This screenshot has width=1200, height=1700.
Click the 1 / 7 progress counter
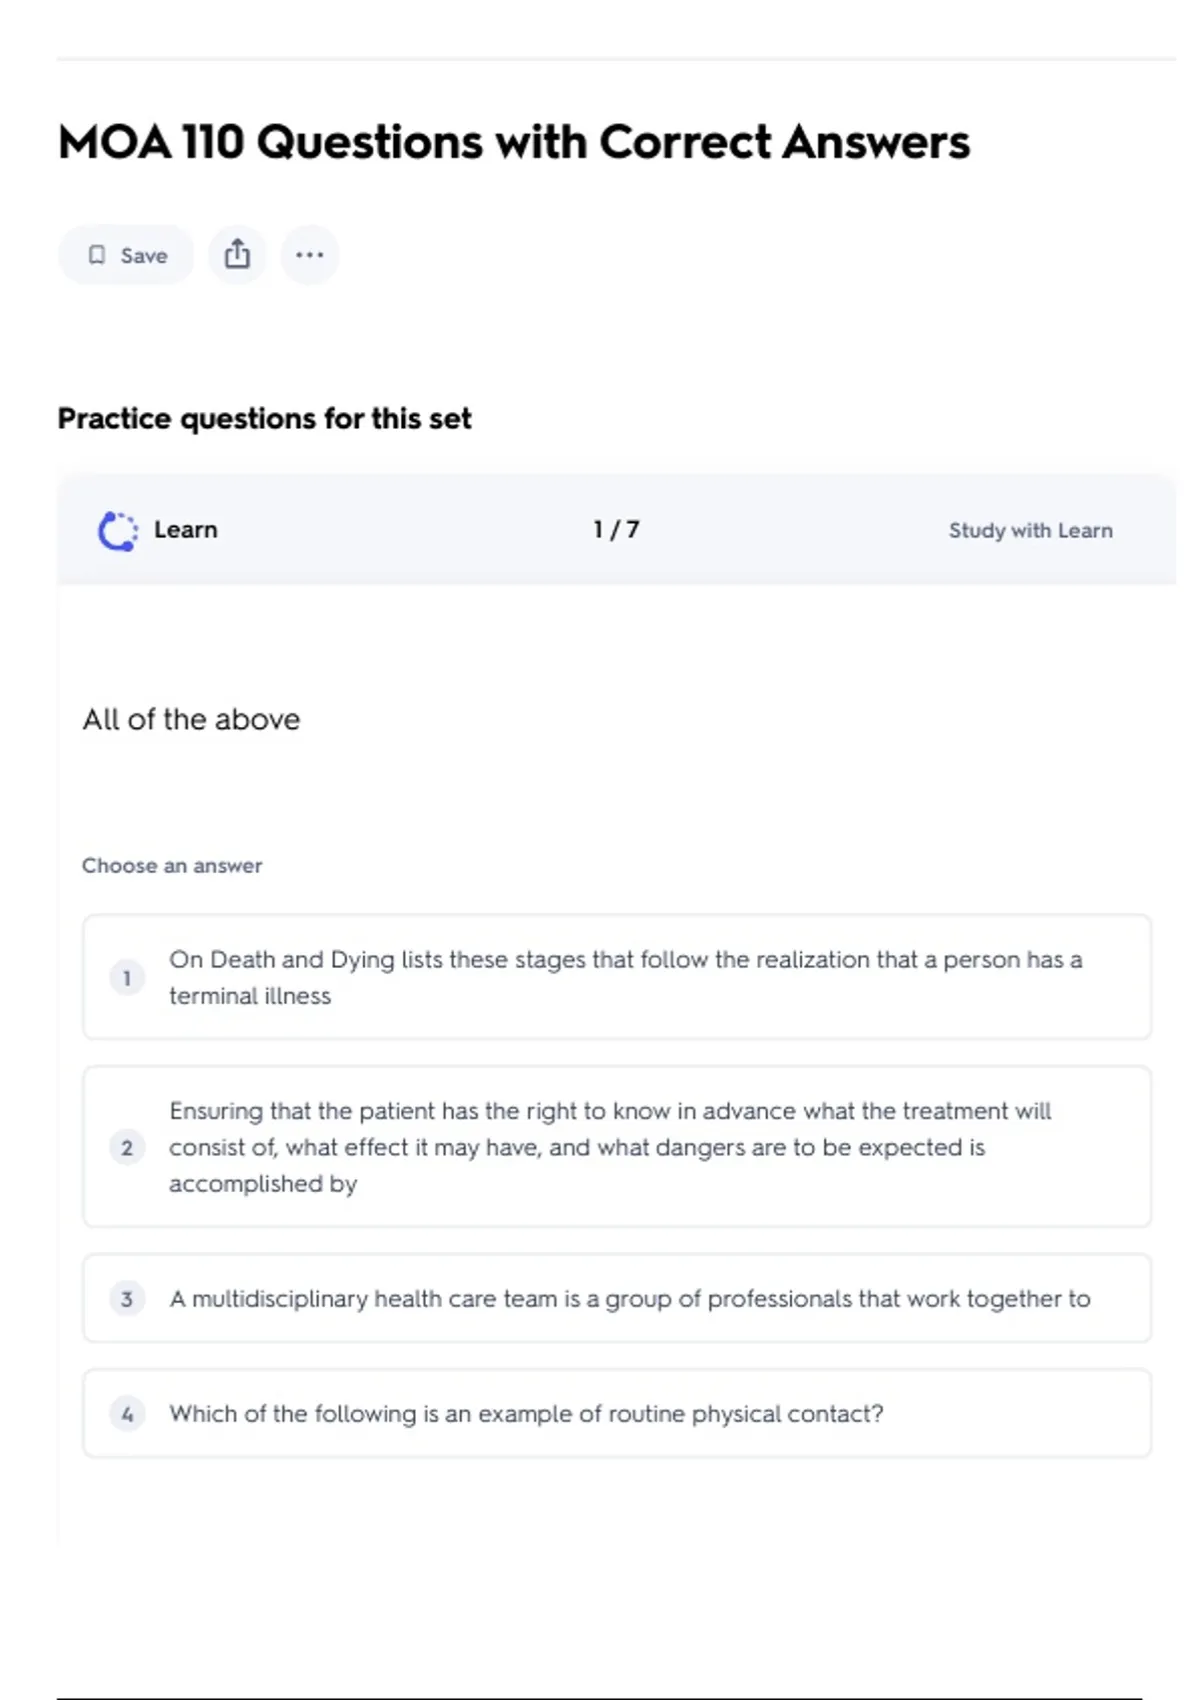click(616, 530)
